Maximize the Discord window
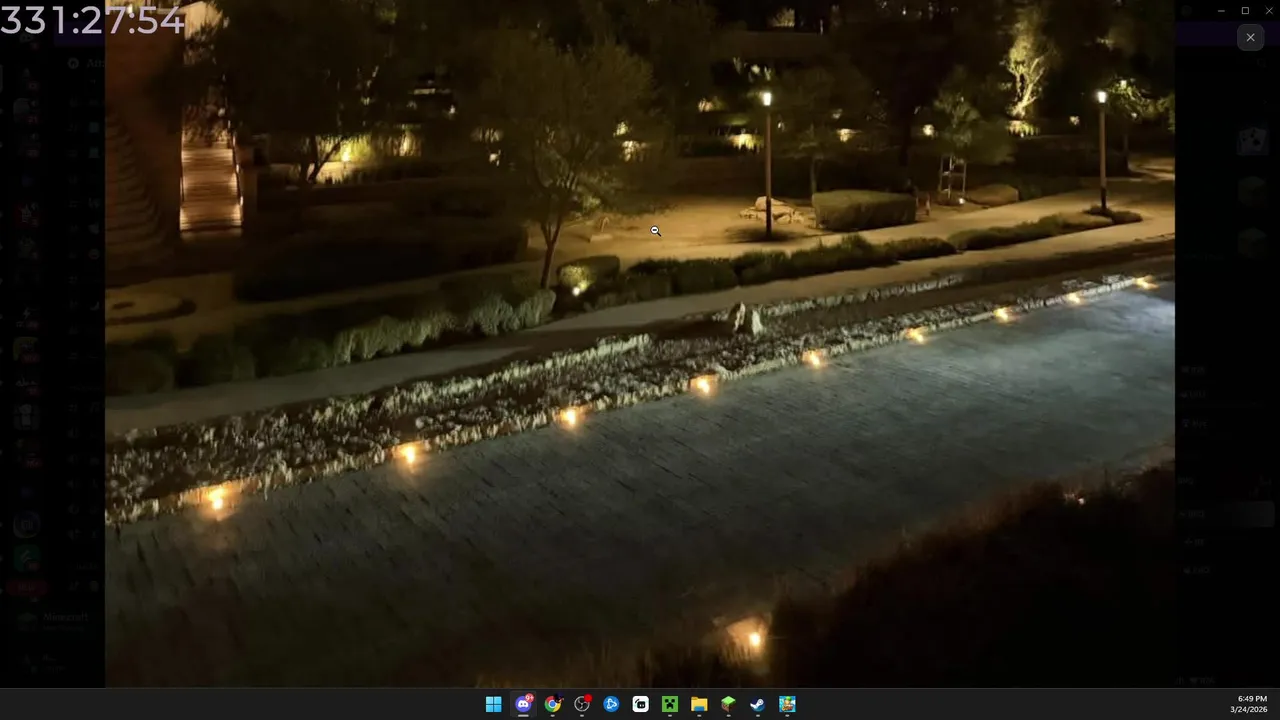The height and width of the screenshot is (720, 1280). (1245, 10)
